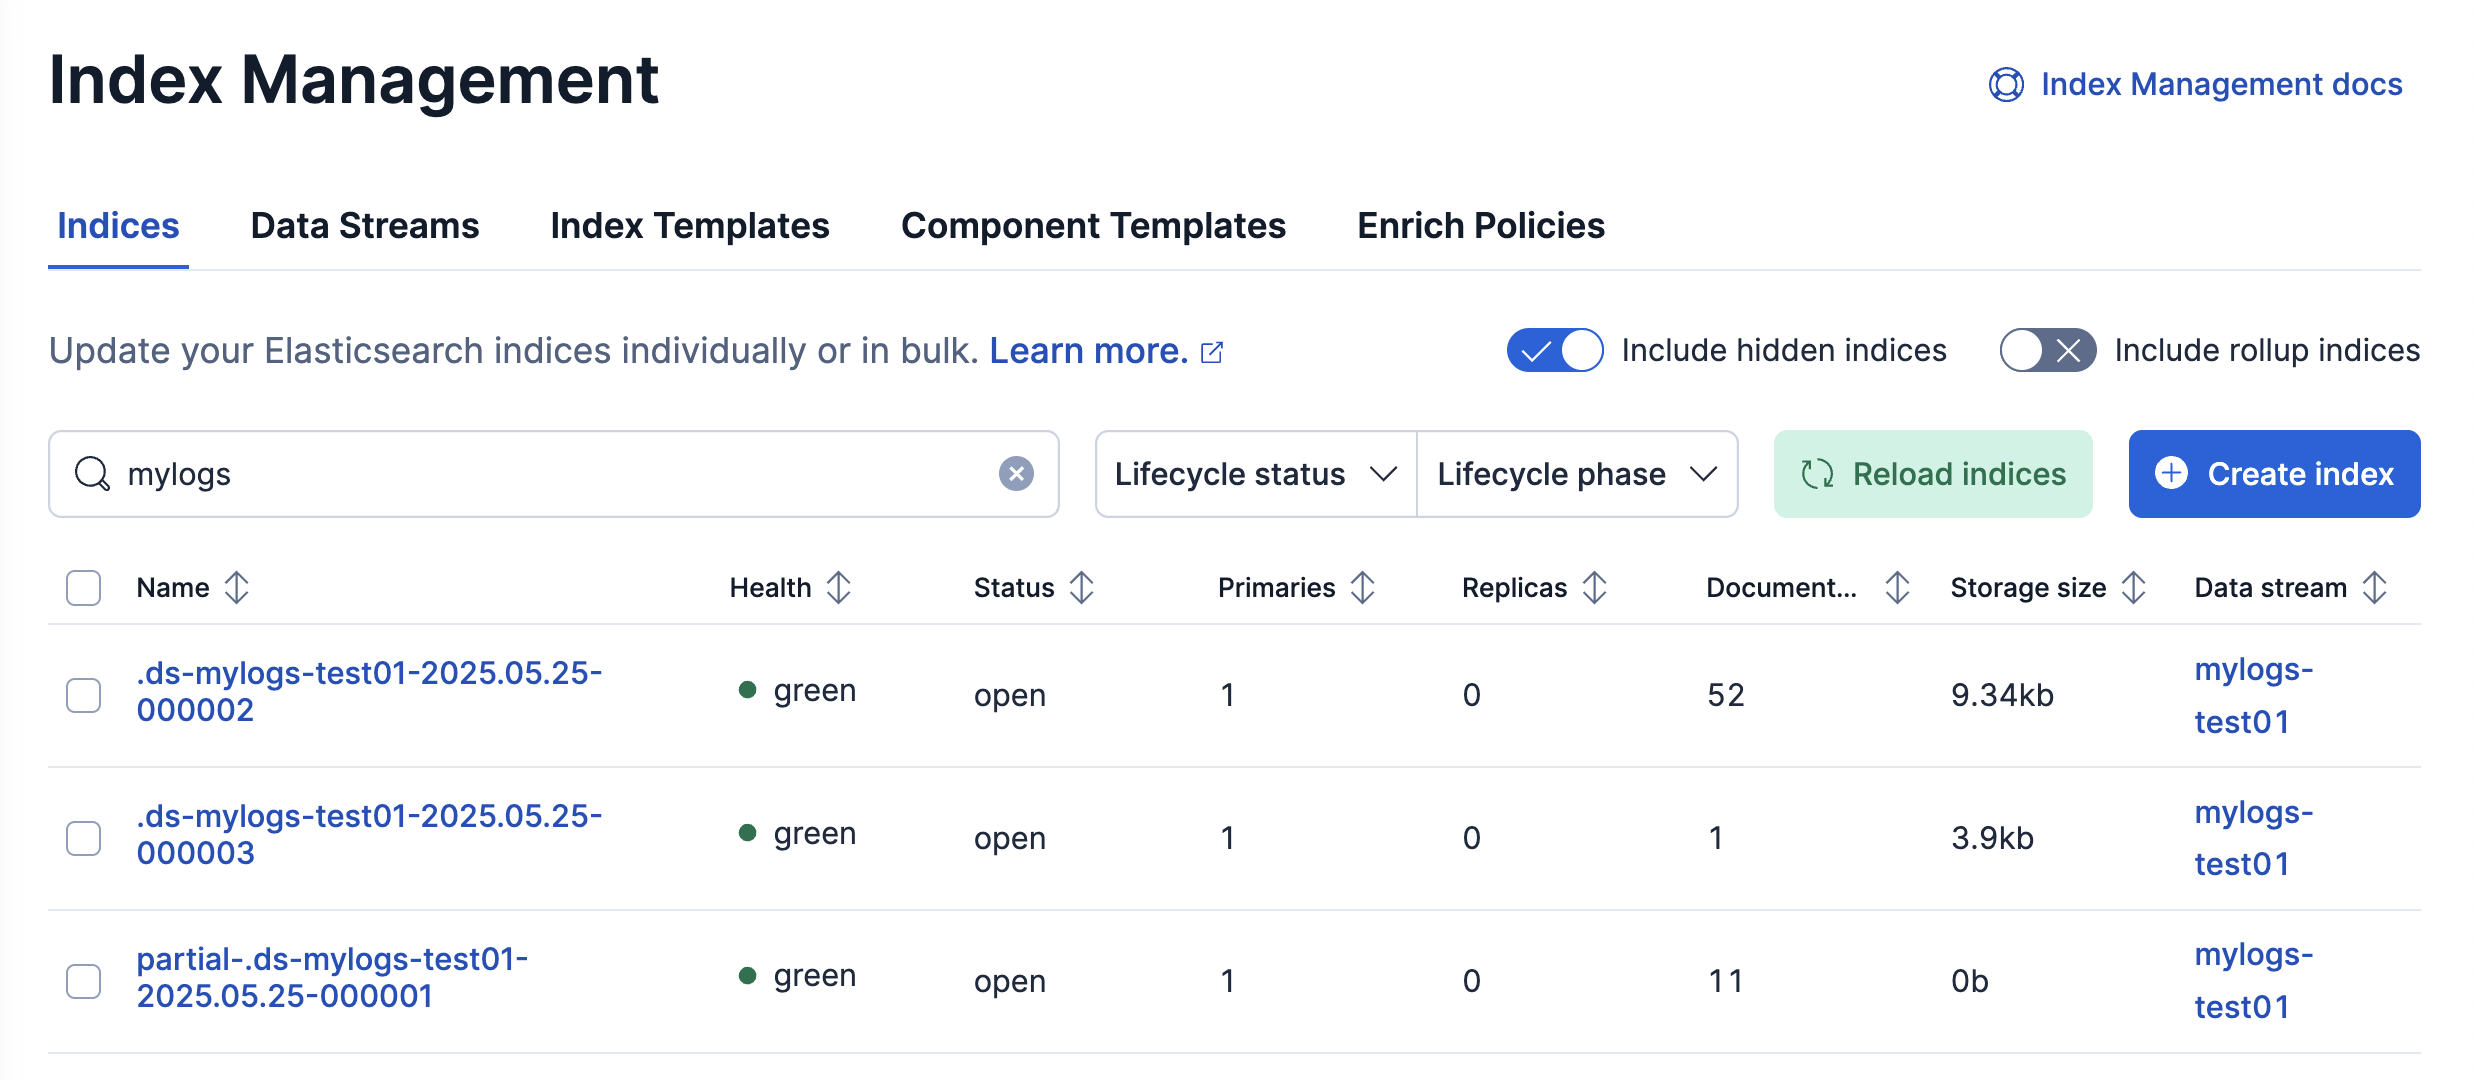Sort by Replicas column arrows

point(1594,588)
